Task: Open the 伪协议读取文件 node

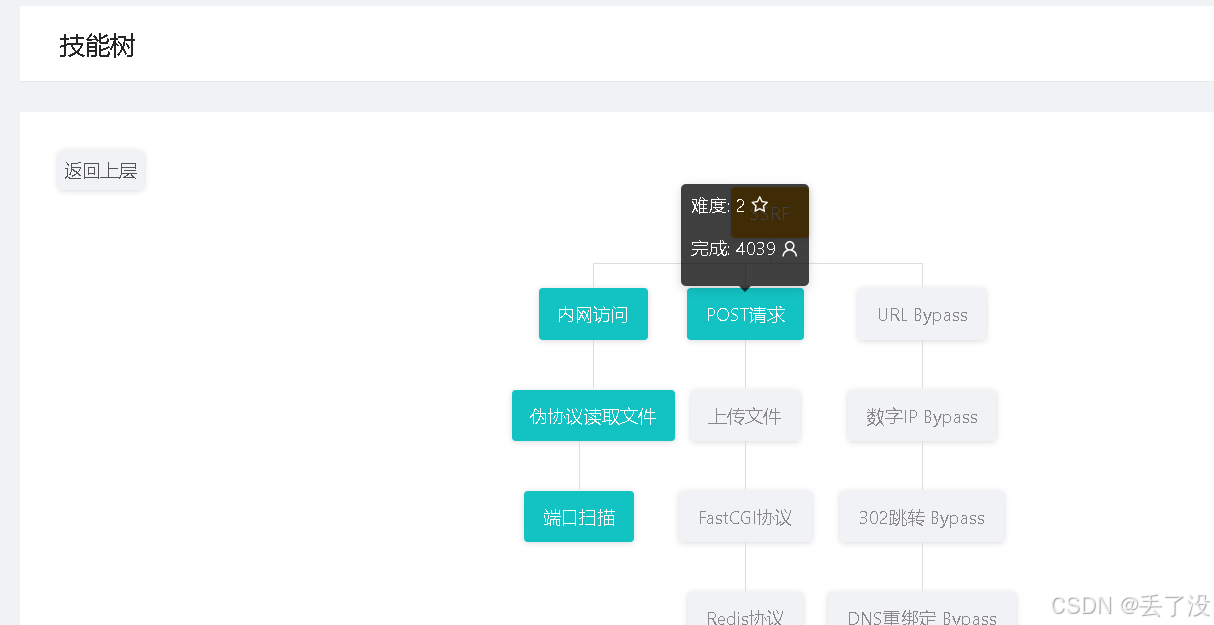Action: 593,416
